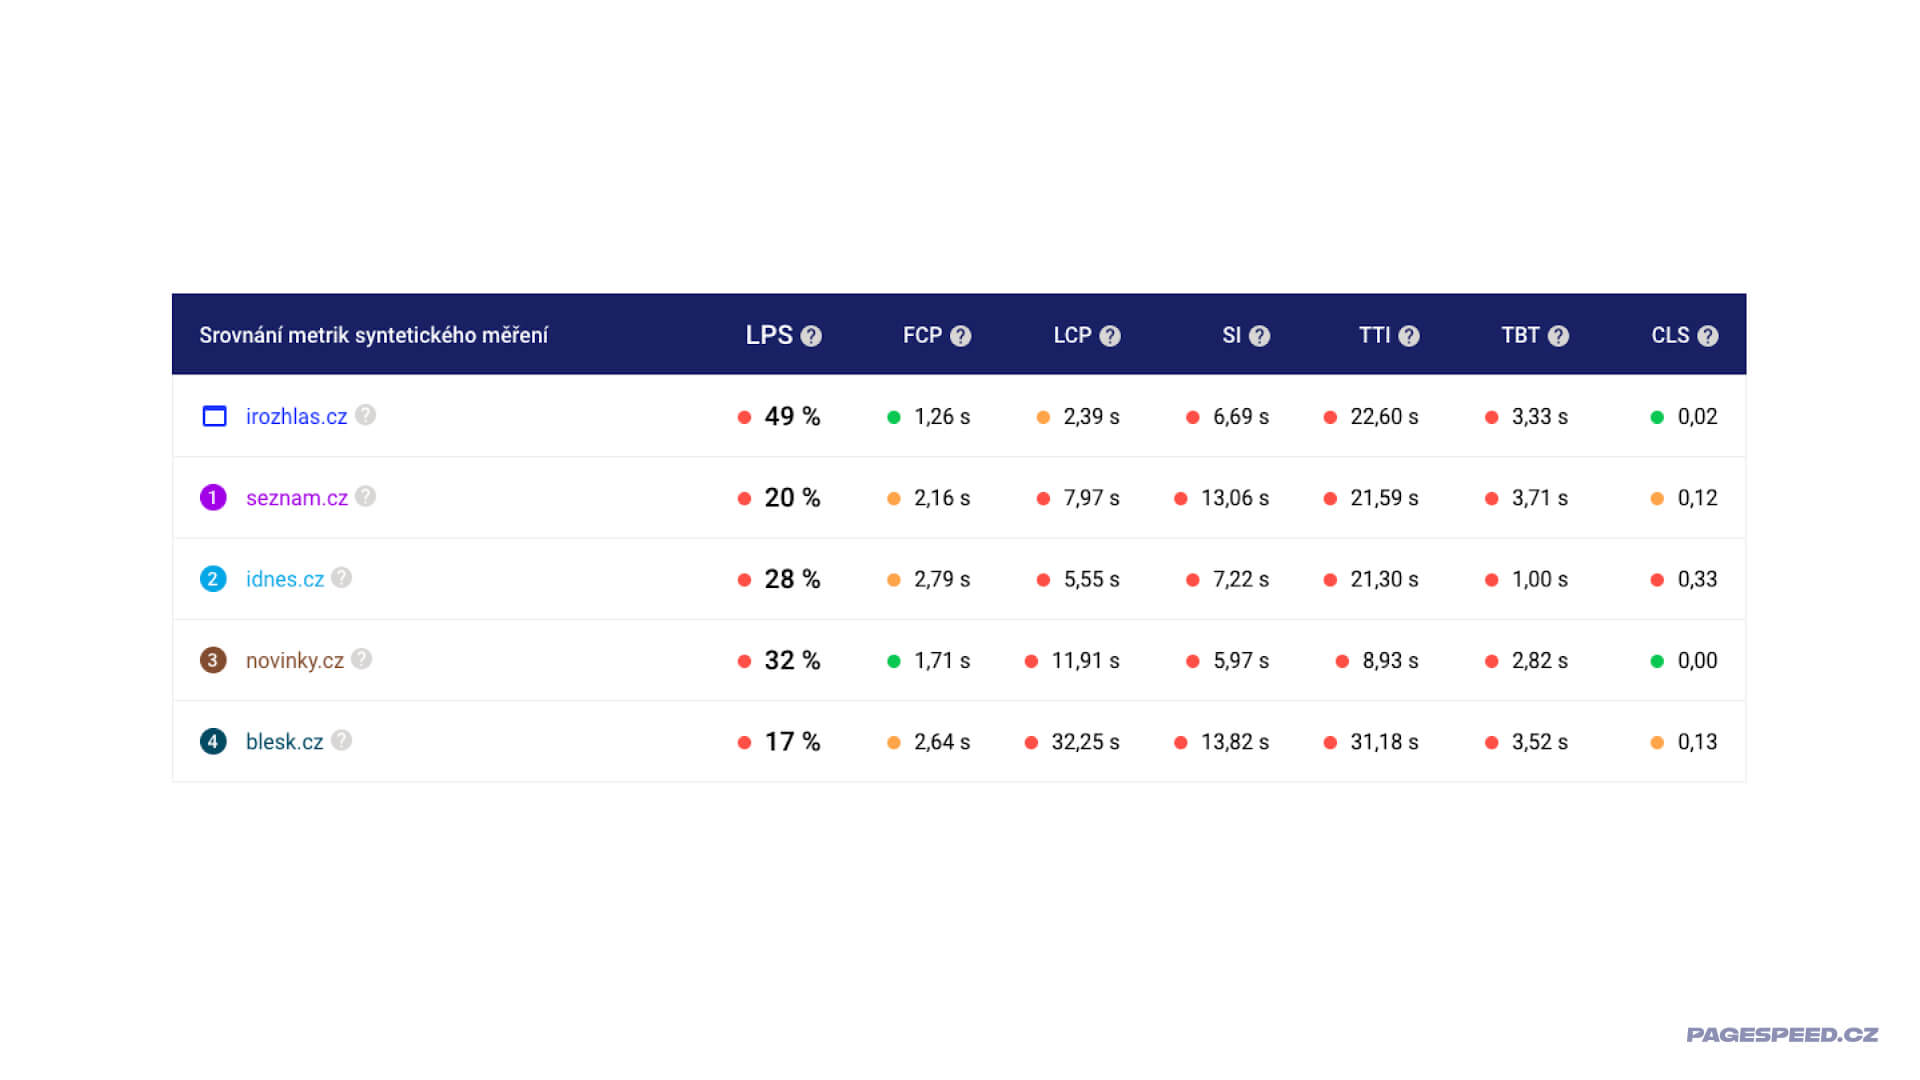Open CLS help question mark

point(1707,336)
